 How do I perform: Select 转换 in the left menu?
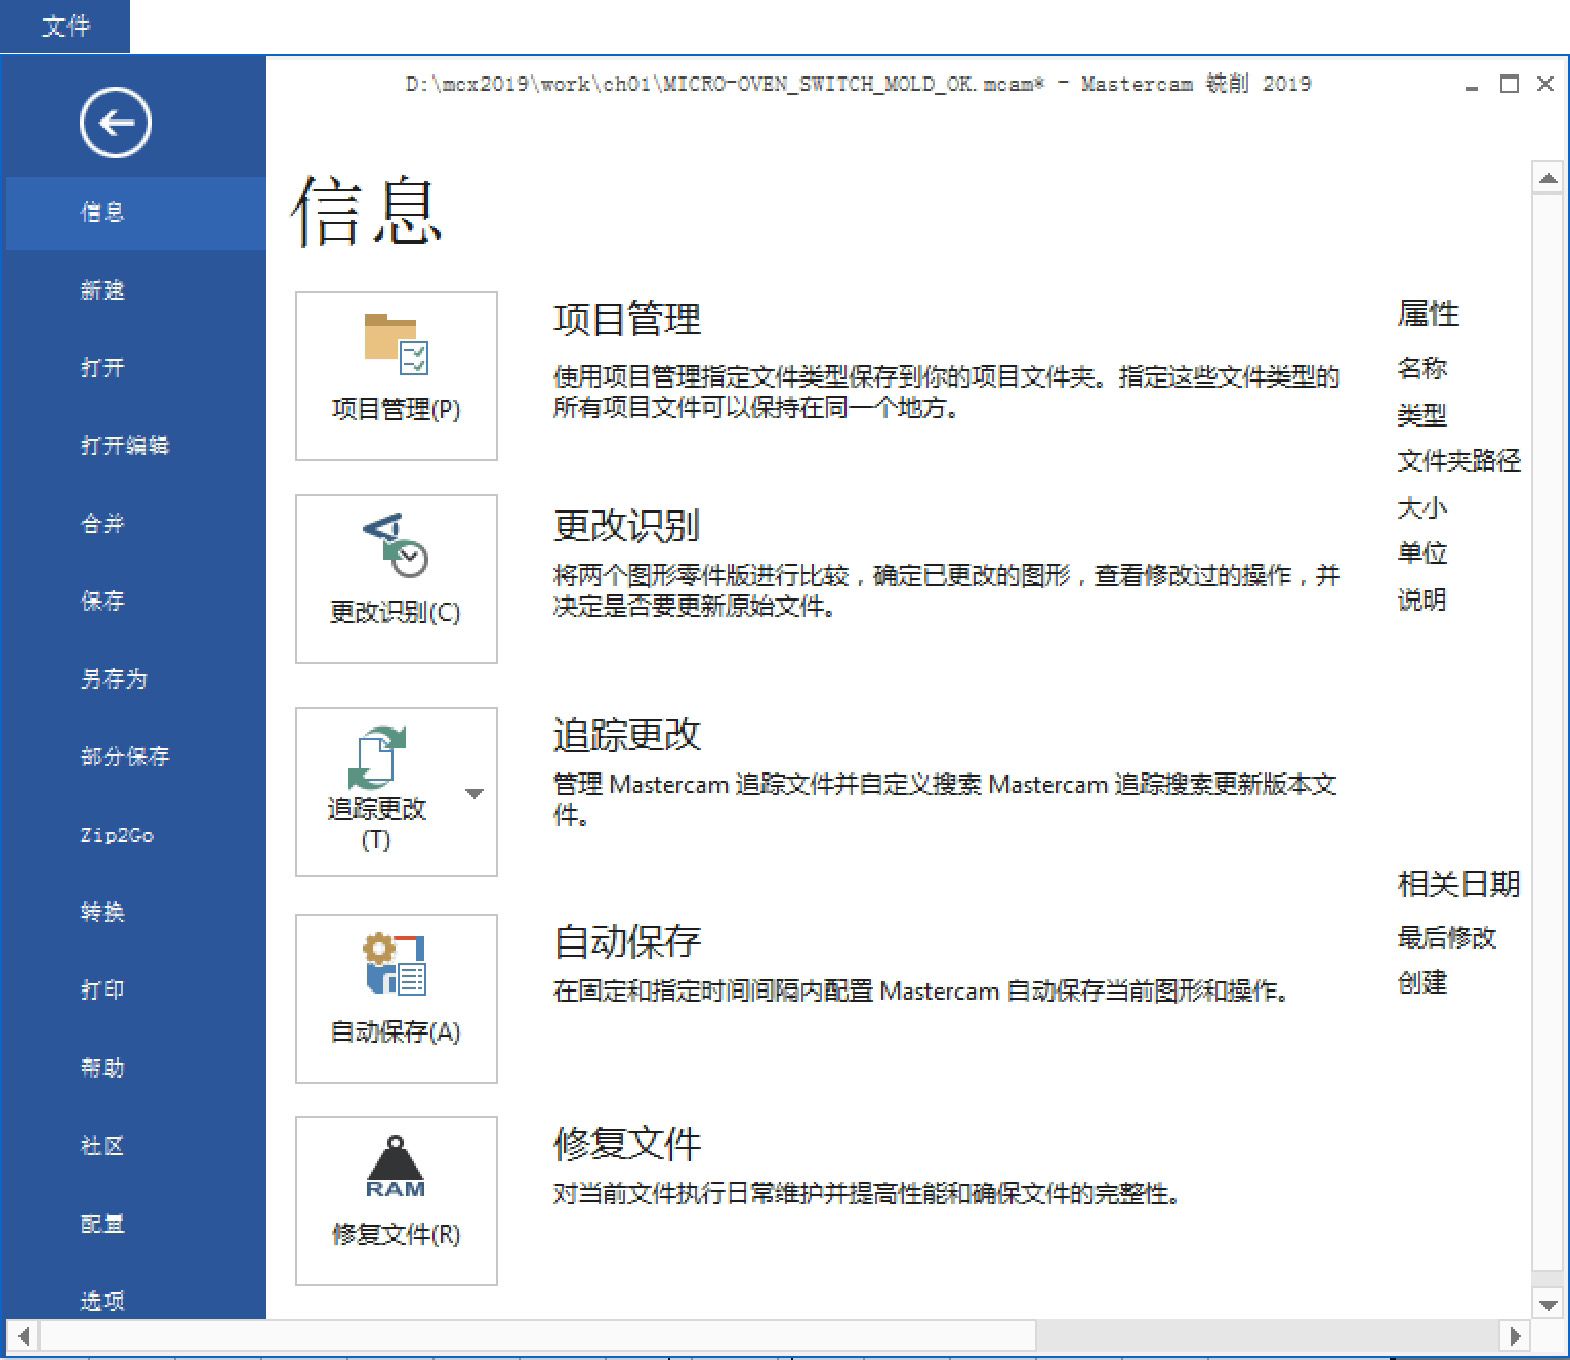click(103, 912)
